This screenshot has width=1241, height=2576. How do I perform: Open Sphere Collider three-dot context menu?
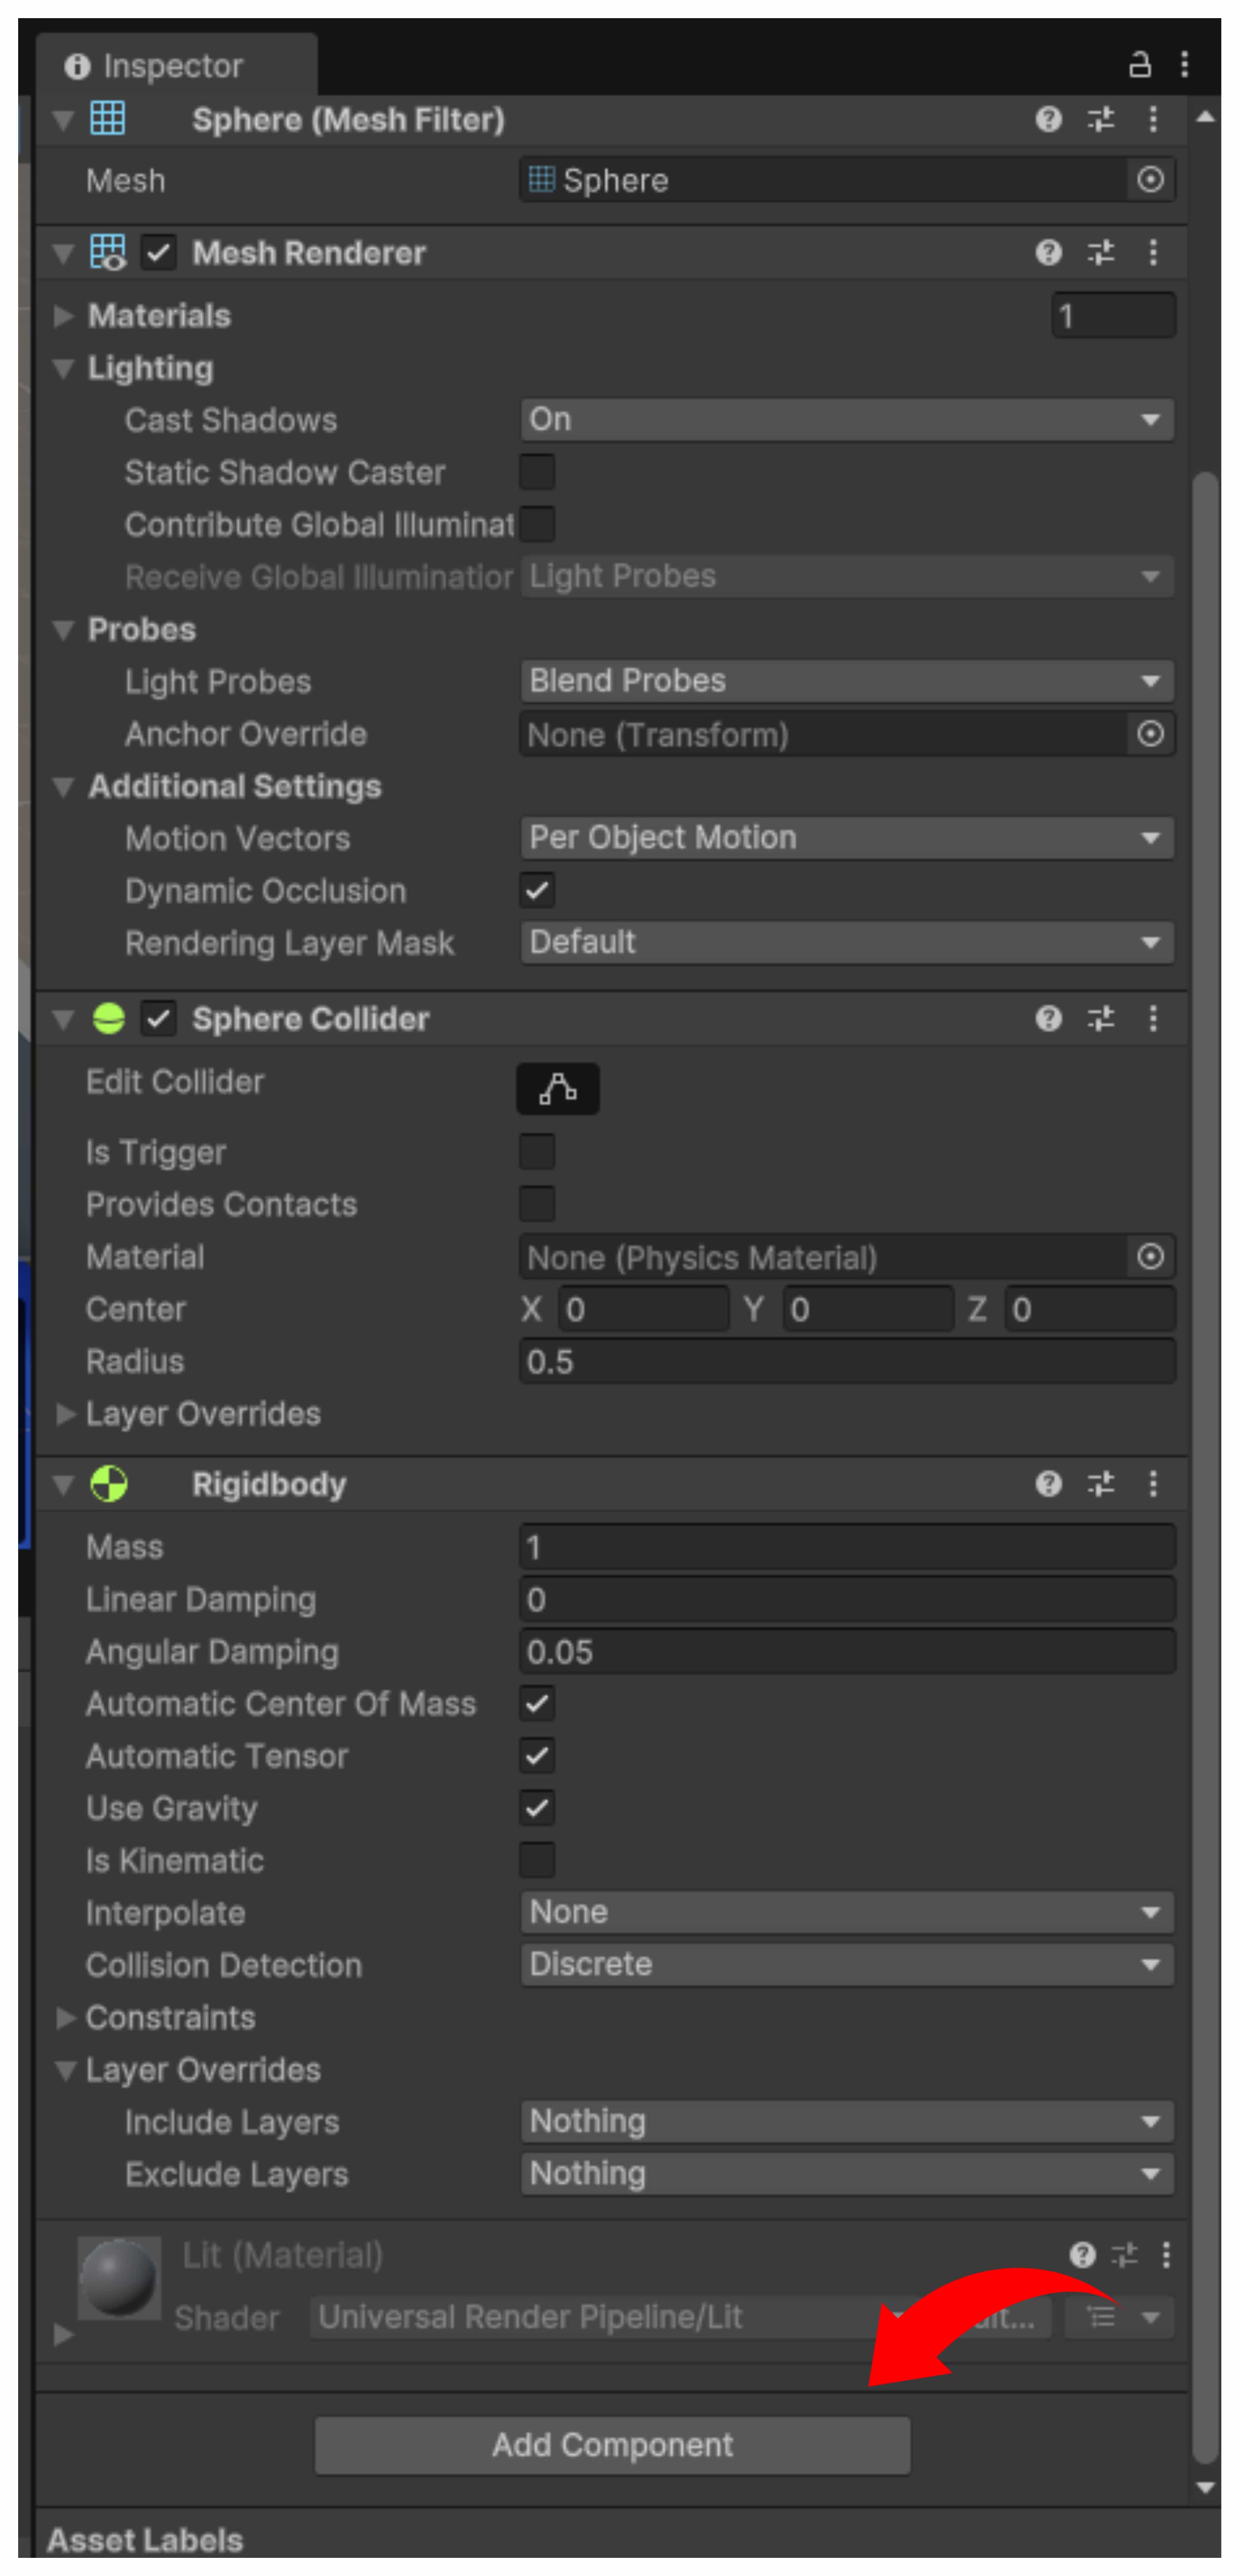pos(1153,1018)
